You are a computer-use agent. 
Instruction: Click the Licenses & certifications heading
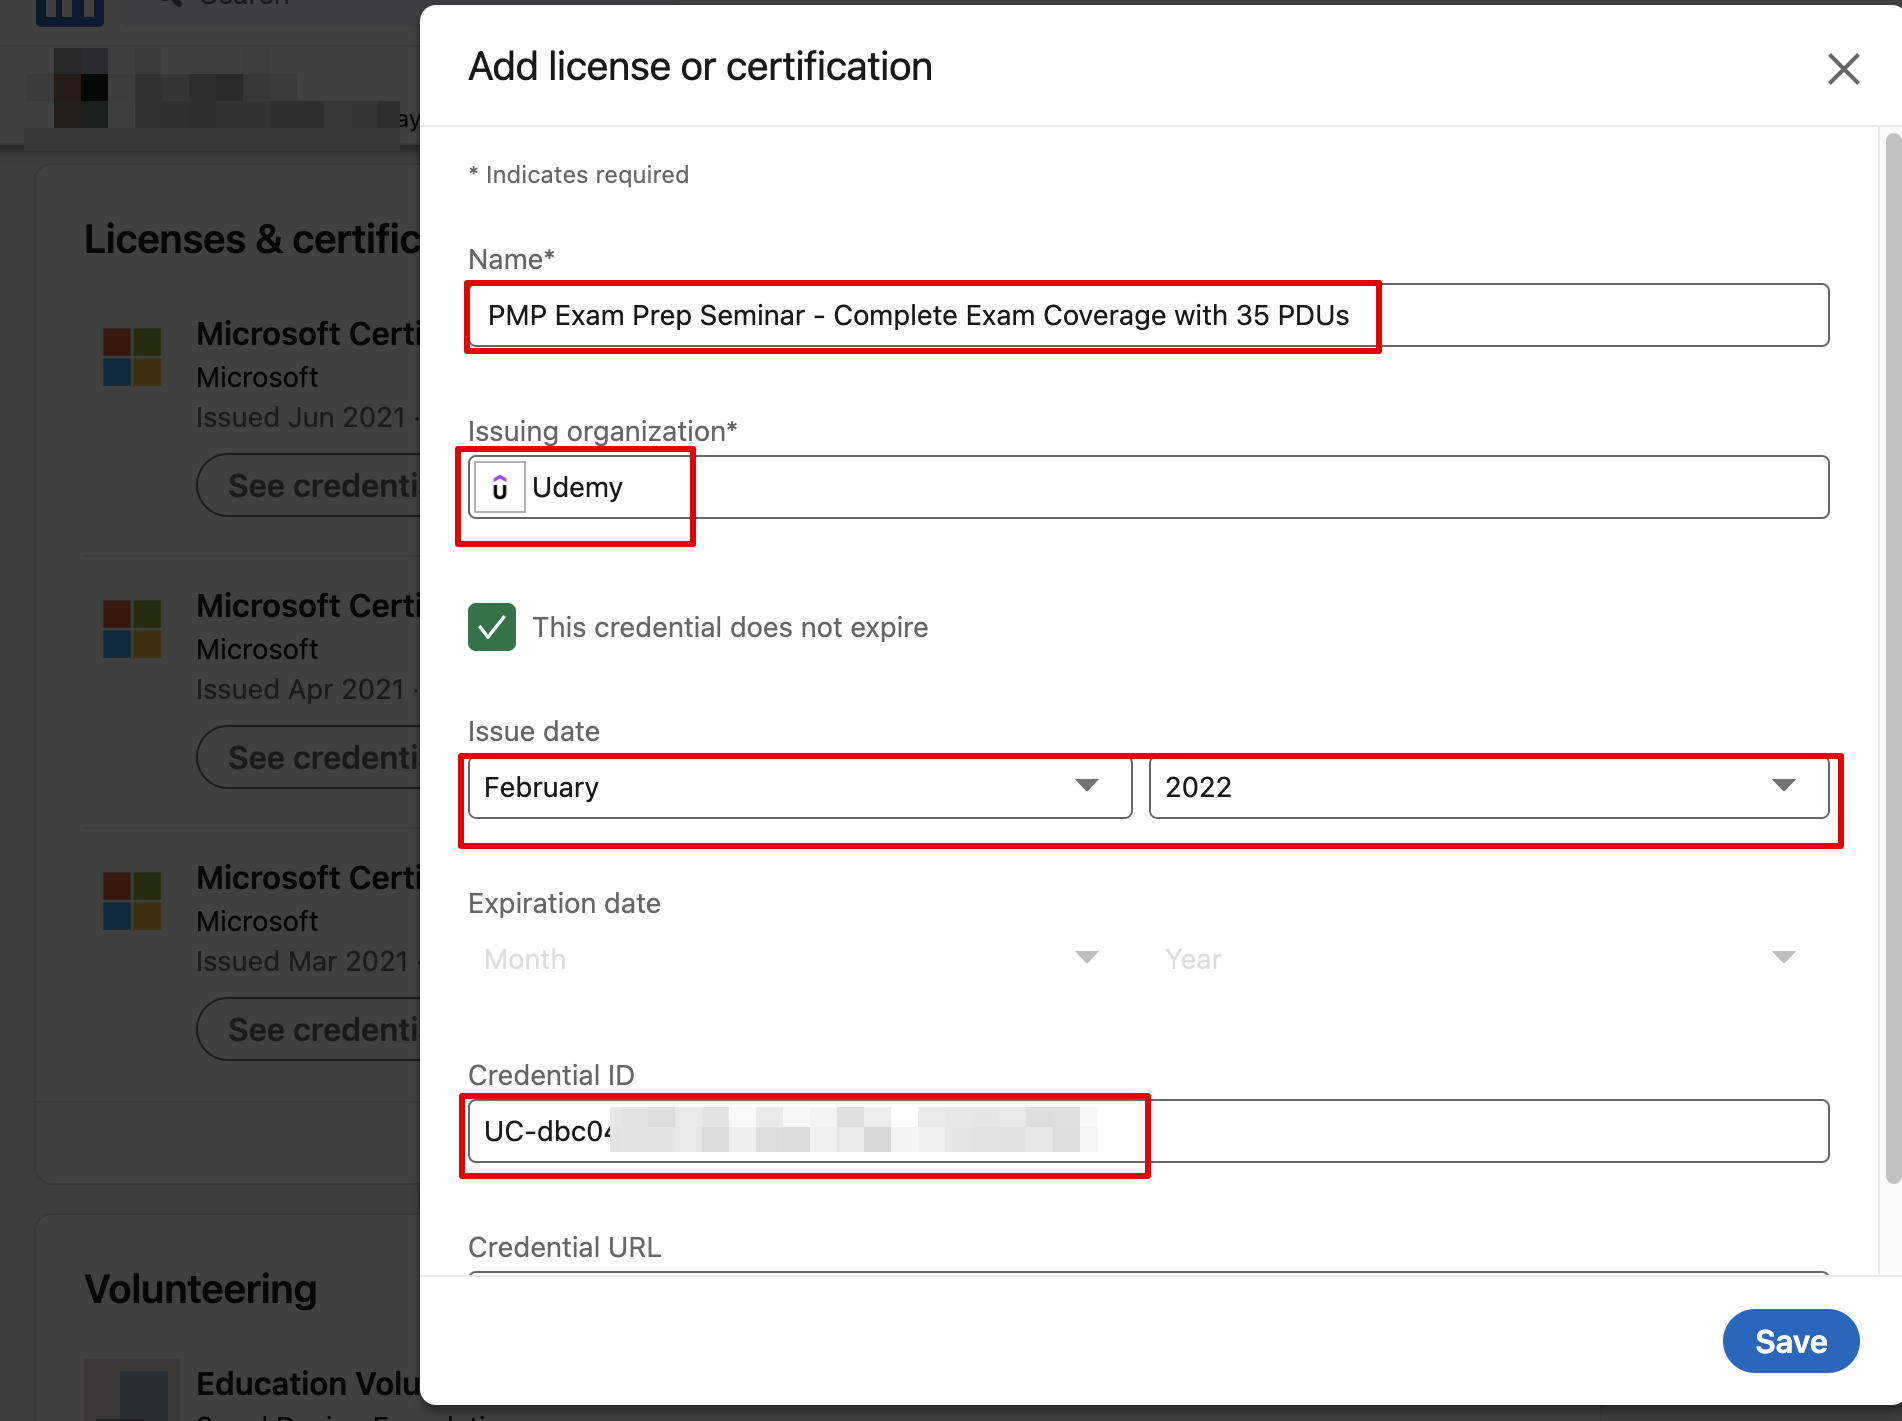[252, 240]
